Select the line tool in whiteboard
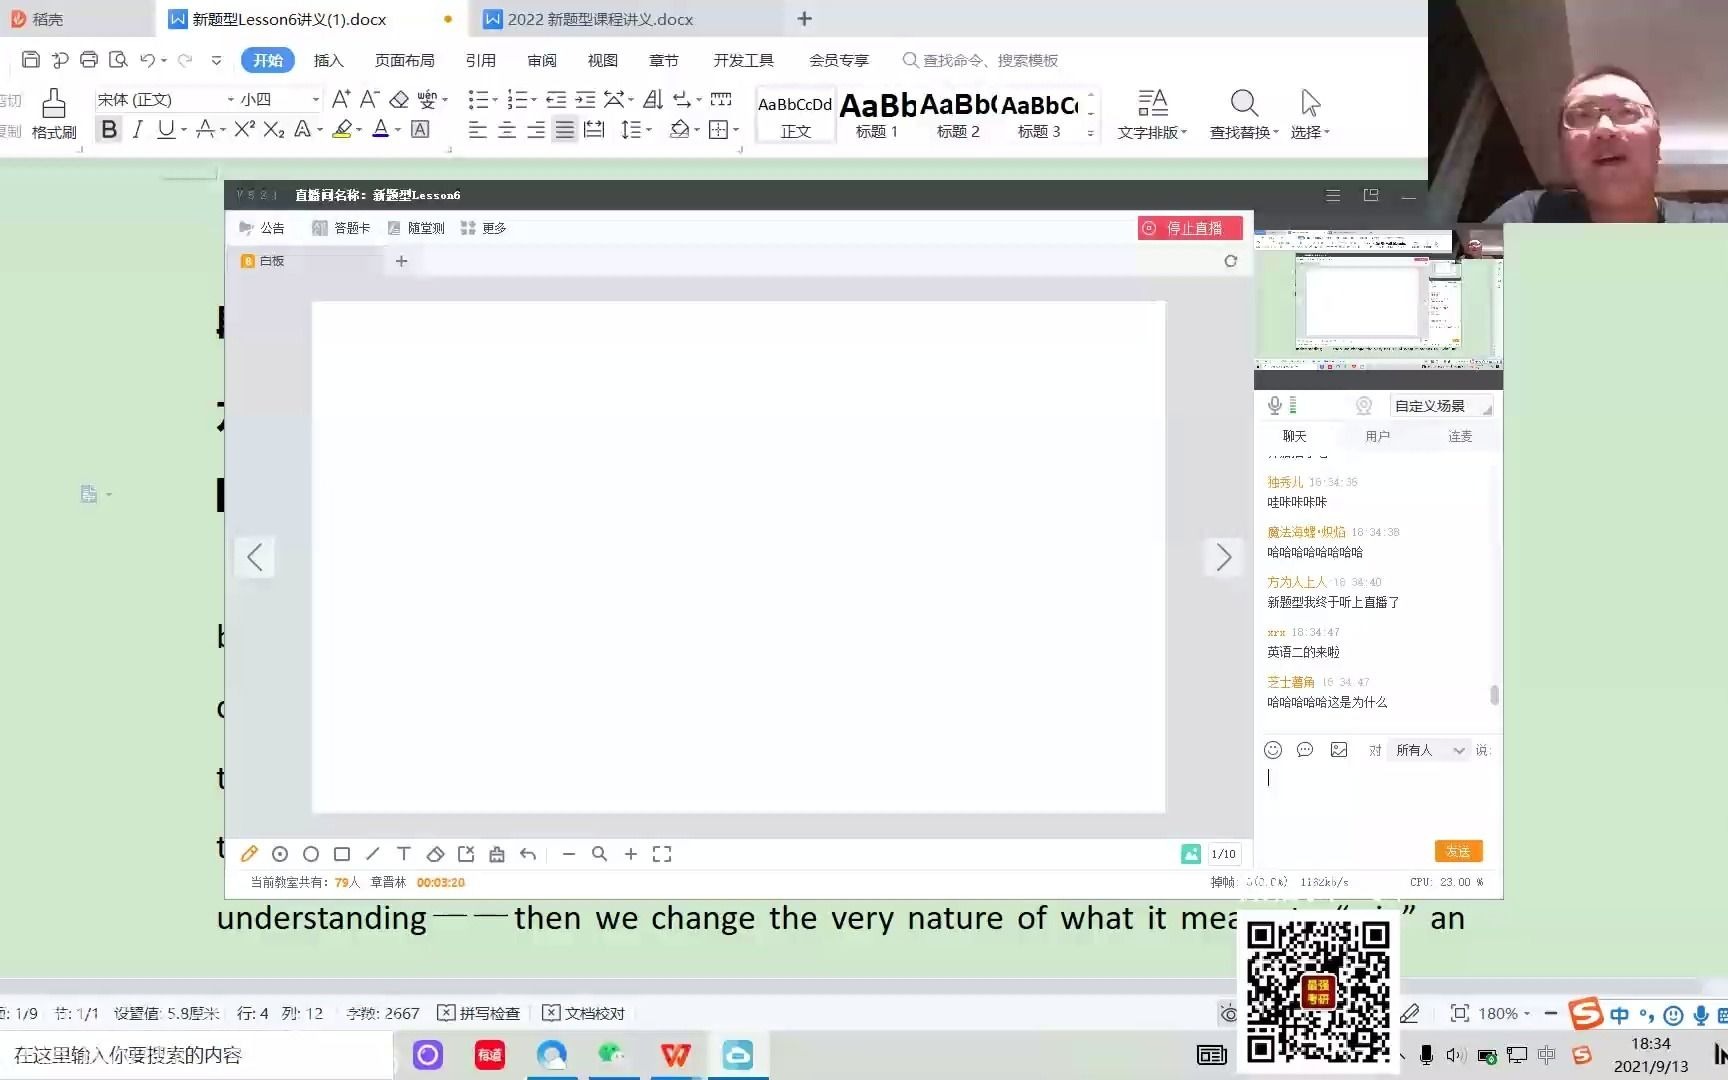The height and width of the screenshot is (1080, 1728). point(373,854)
